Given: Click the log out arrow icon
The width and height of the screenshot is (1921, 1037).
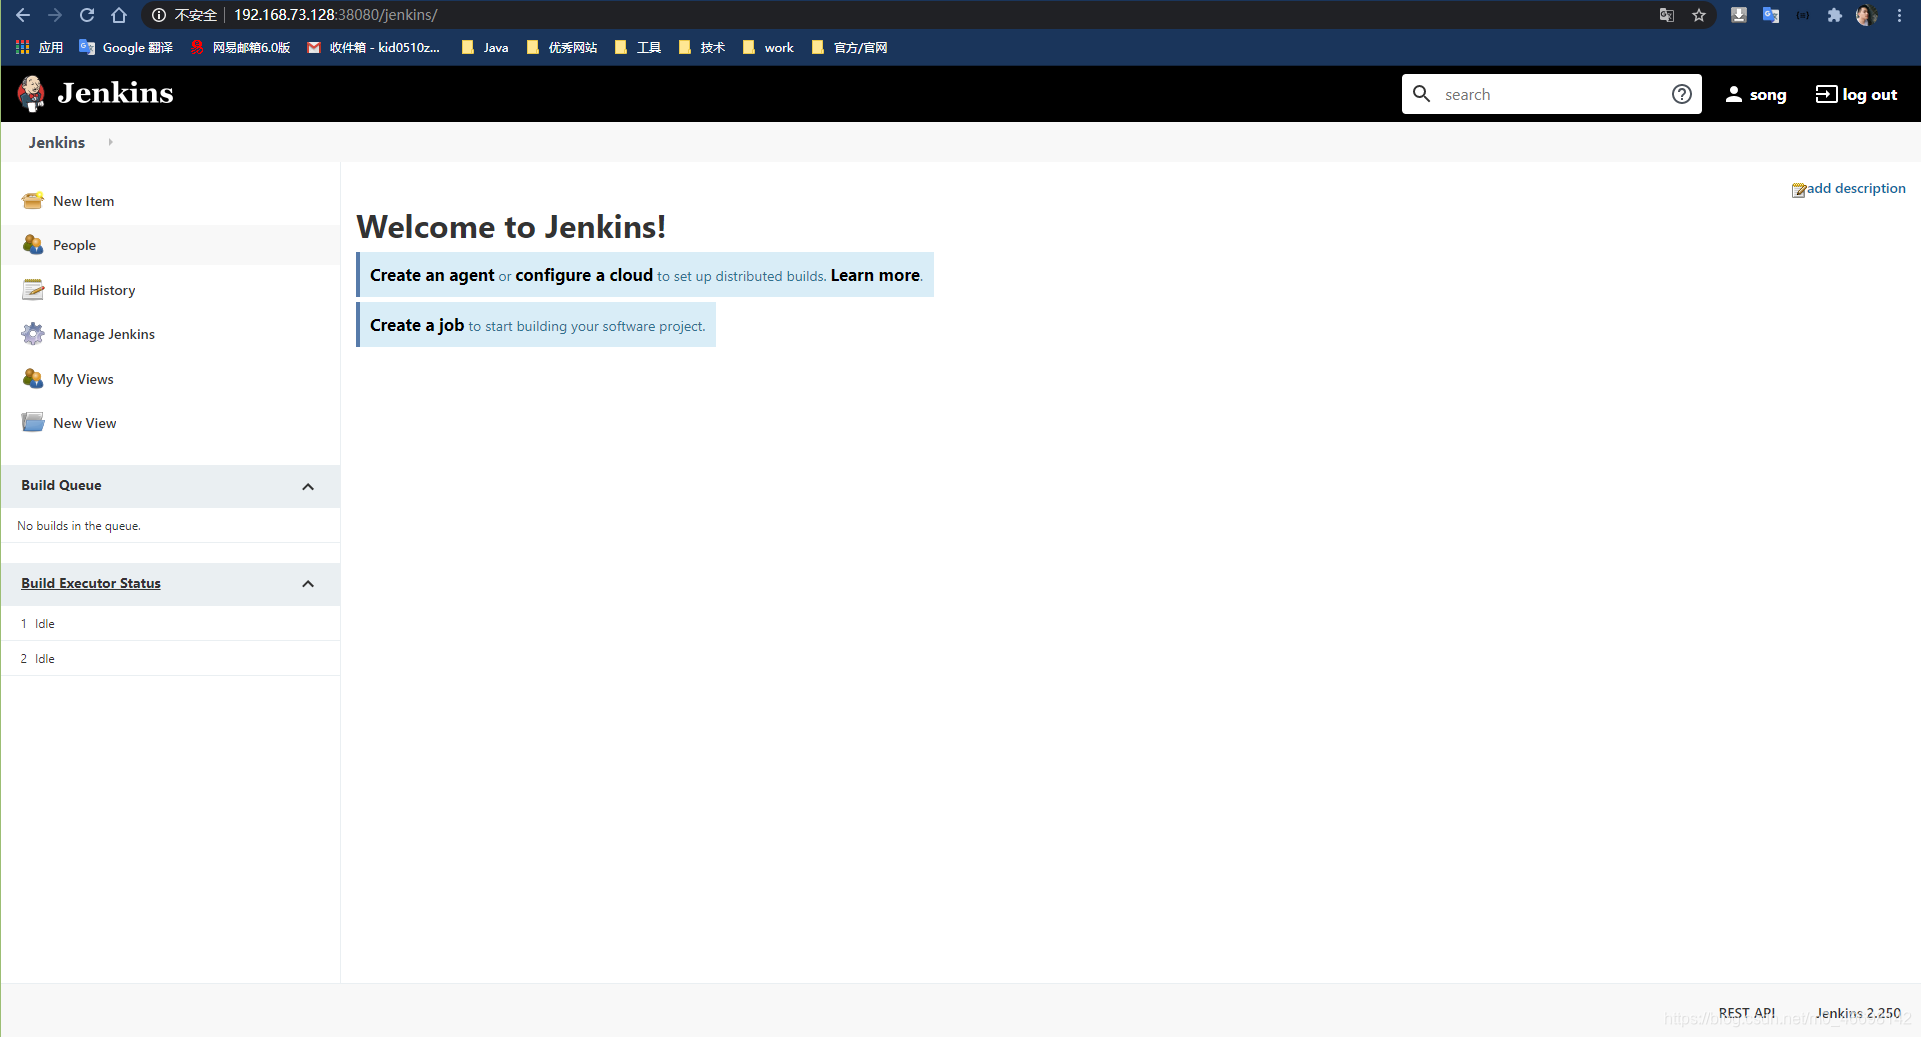Looking at the screenshot, I should (1826, 94).
